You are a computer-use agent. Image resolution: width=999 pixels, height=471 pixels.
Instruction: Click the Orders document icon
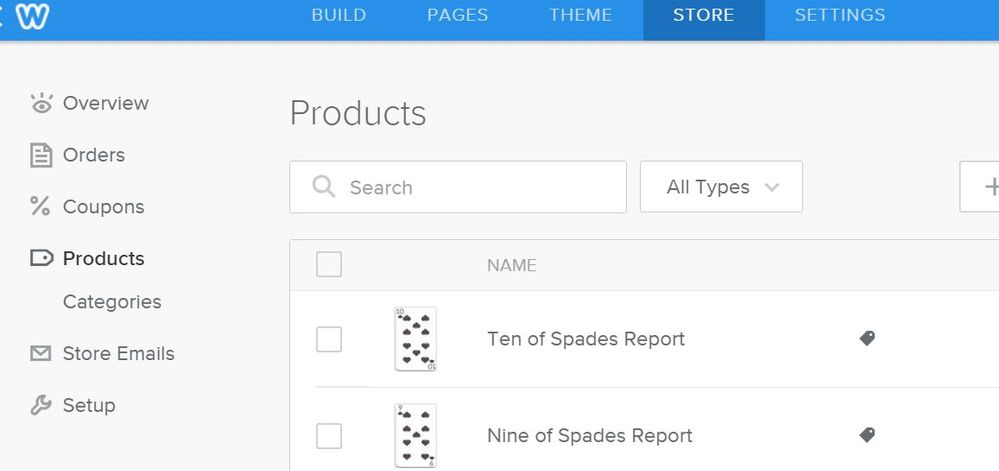(41, 155)
